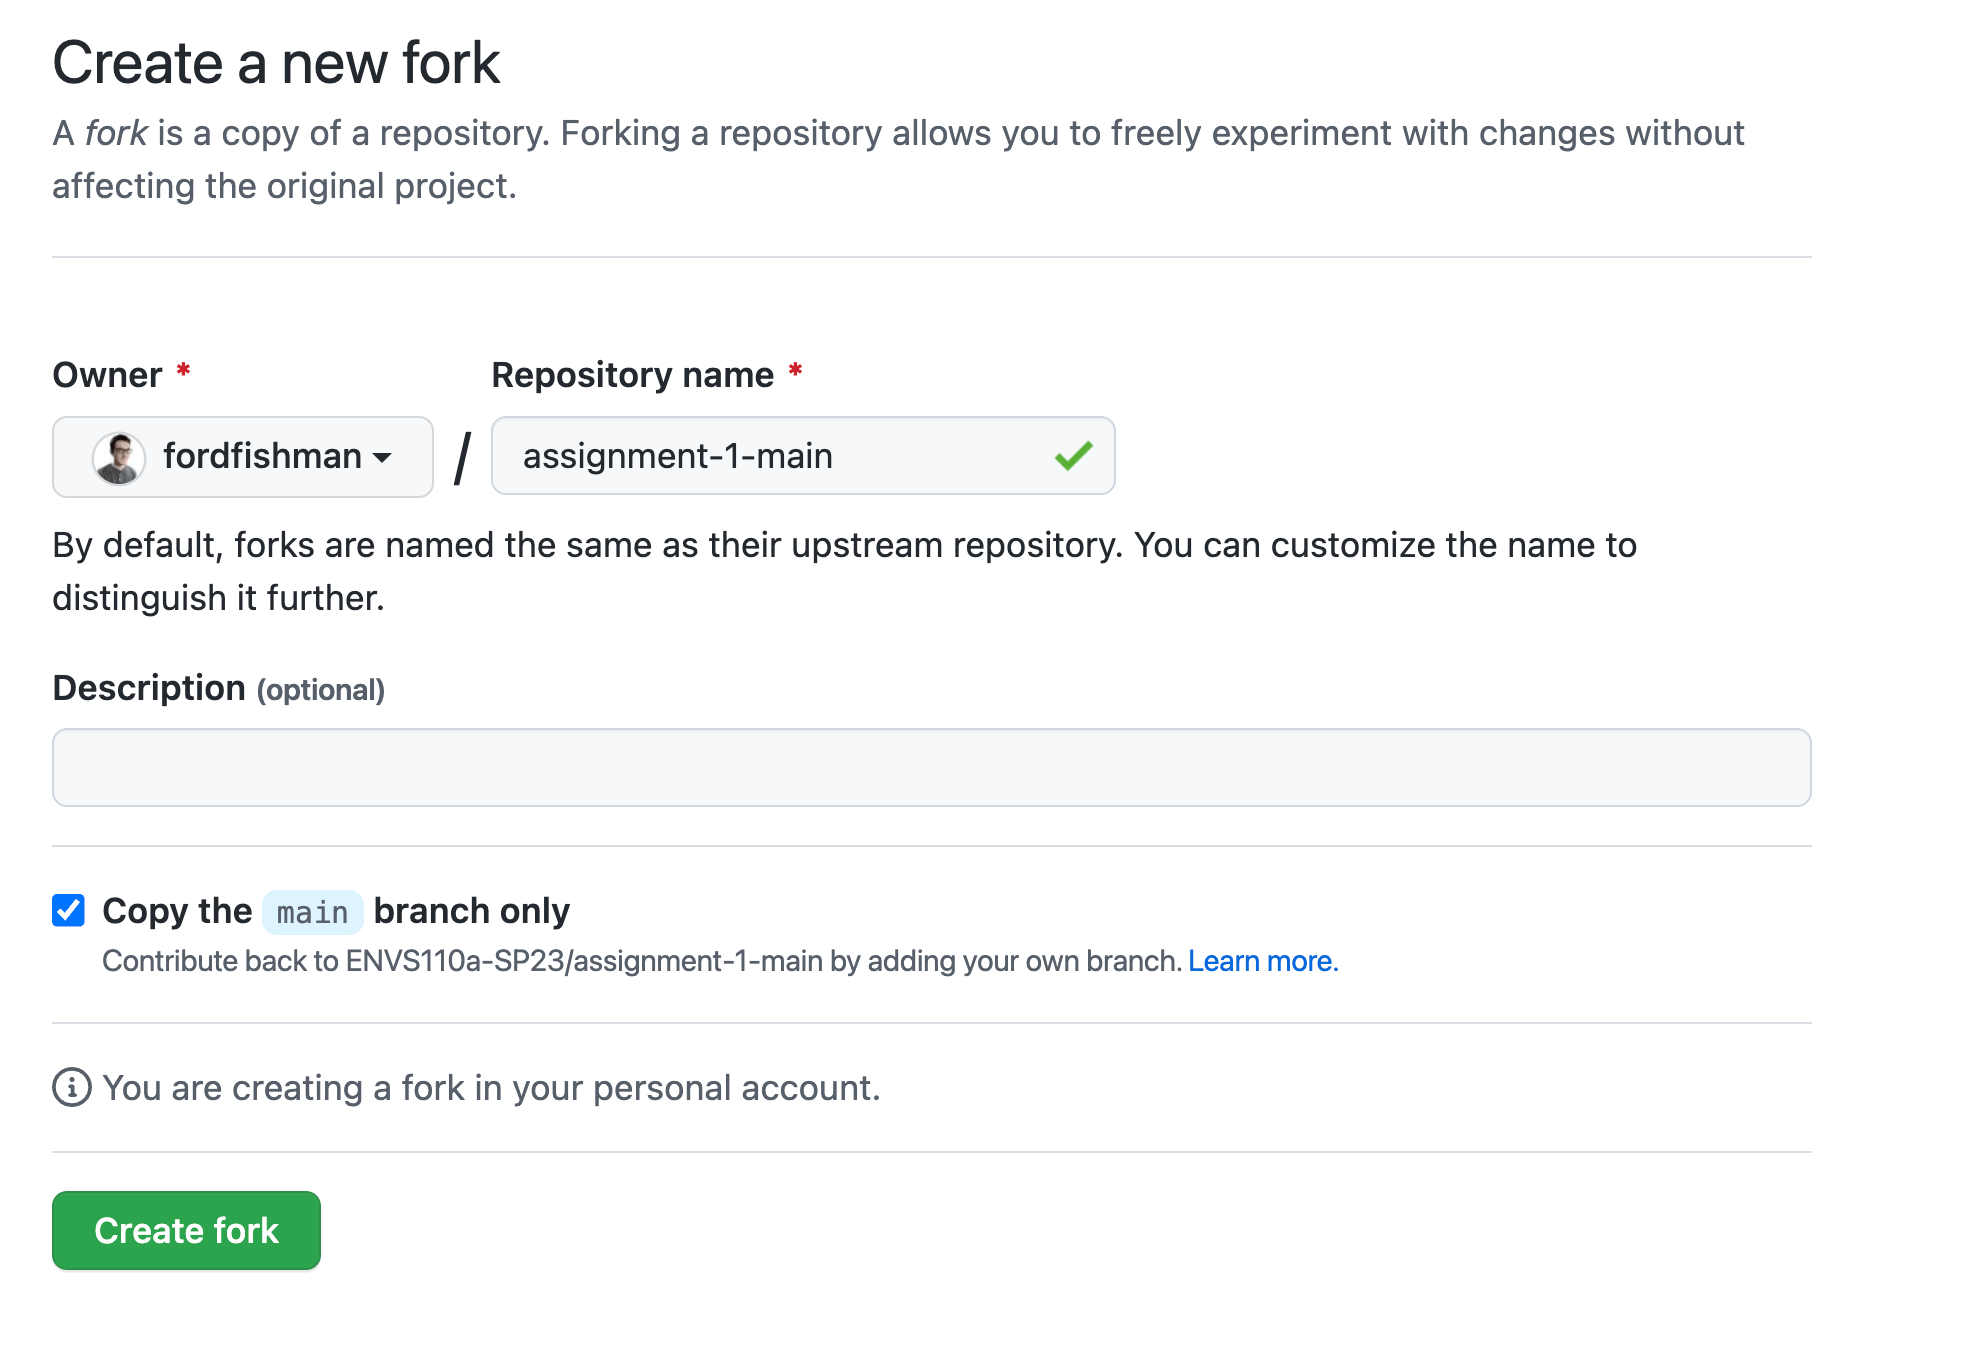Click the Repository name field label

pos(632,375)
